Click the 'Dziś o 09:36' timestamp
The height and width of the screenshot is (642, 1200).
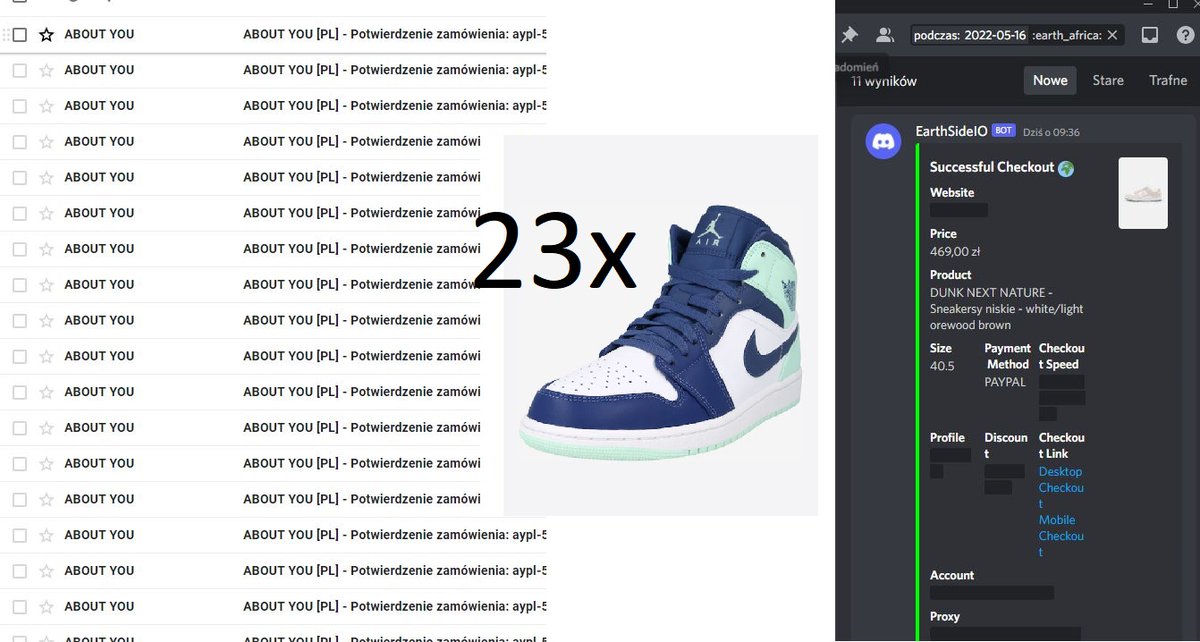point(1051,132)
